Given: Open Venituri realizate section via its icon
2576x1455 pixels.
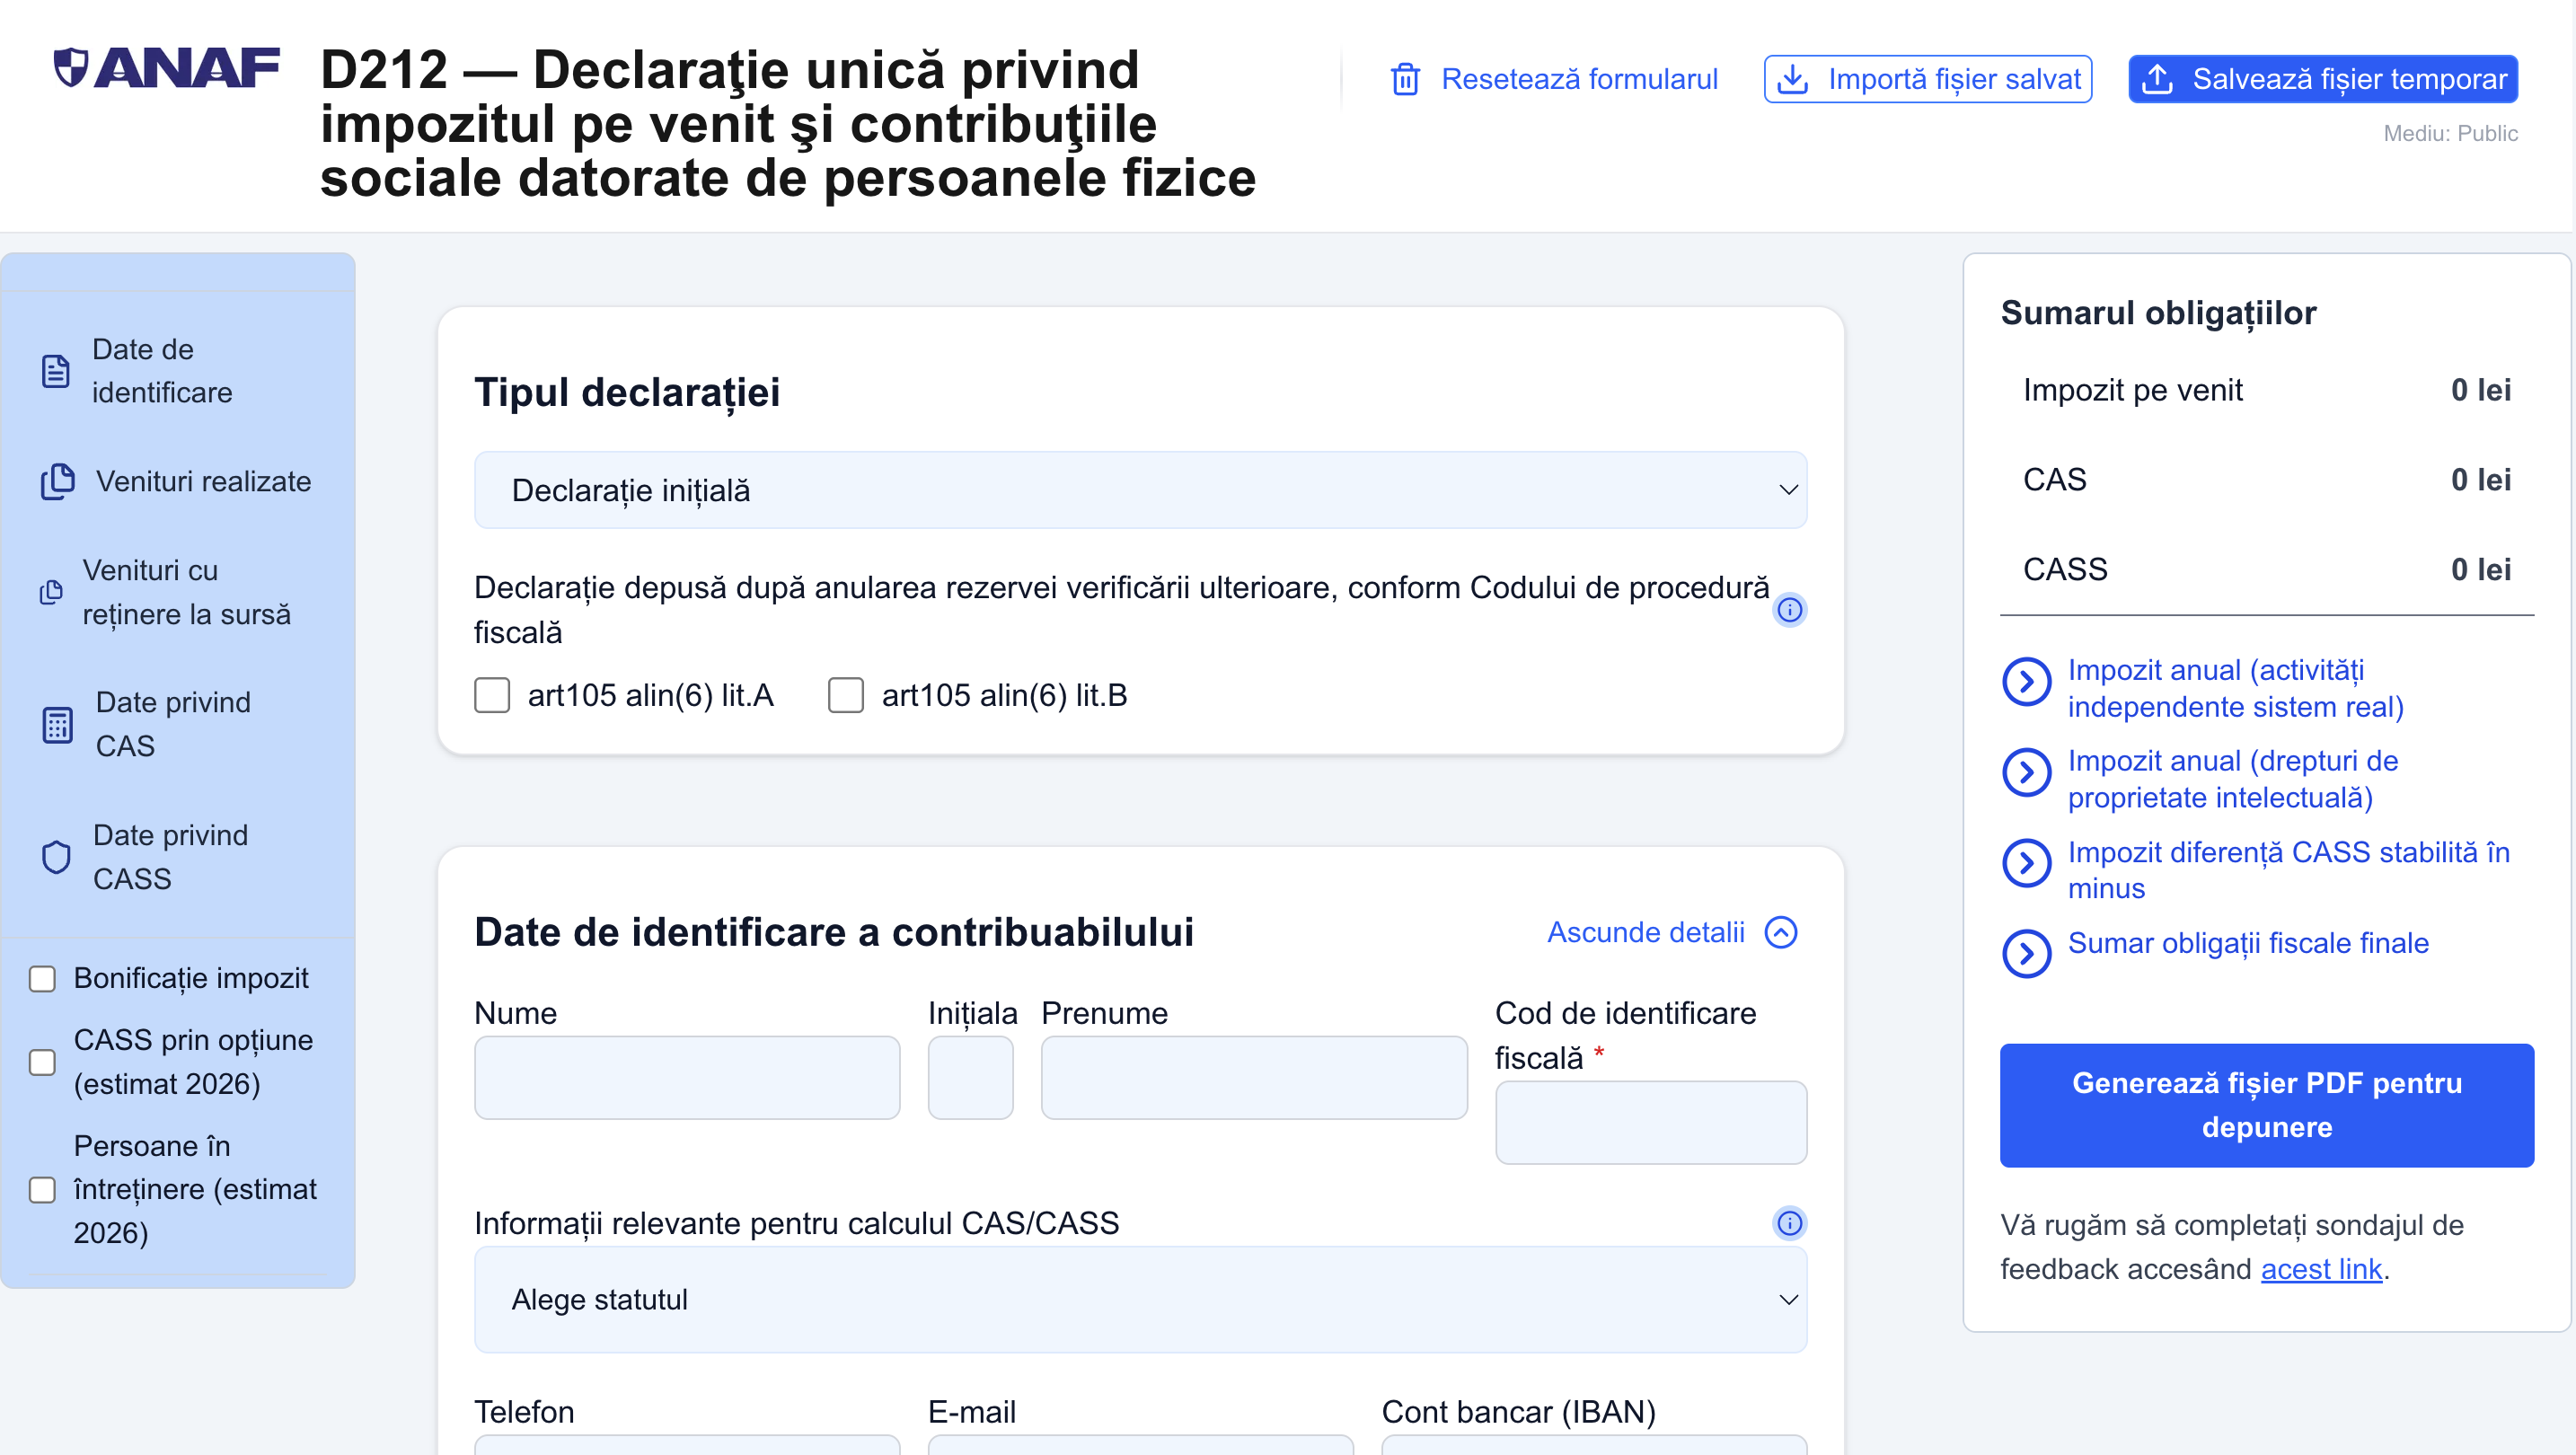Looking at the screenshot, I should [x=57, y=482].
